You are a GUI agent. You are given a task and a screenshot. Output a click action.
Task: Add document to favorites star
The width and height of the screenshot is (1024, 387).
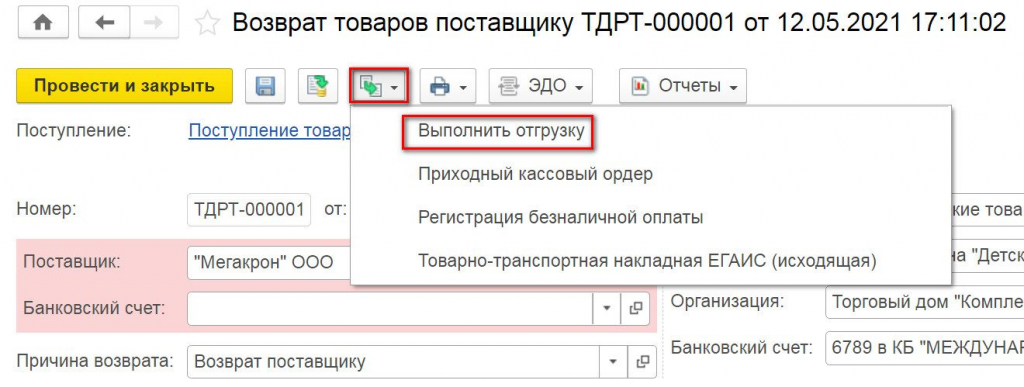(x=208, y=23)
